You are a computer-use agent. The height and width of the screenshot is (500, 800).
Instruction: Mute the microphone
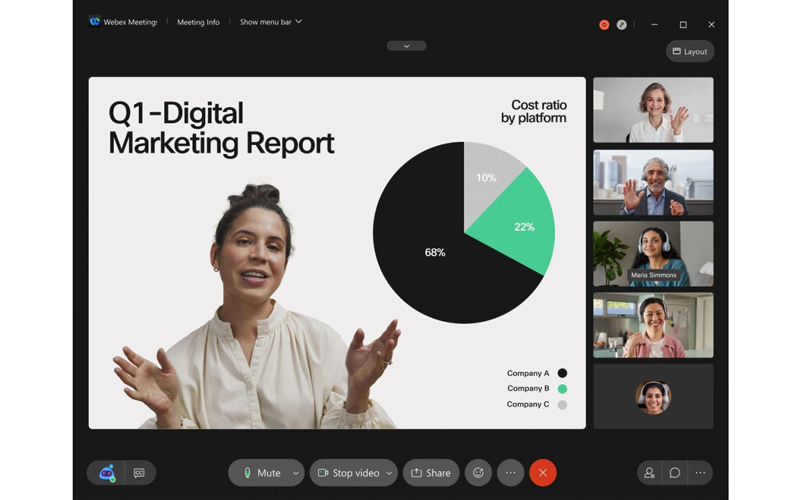coord(261,473)
